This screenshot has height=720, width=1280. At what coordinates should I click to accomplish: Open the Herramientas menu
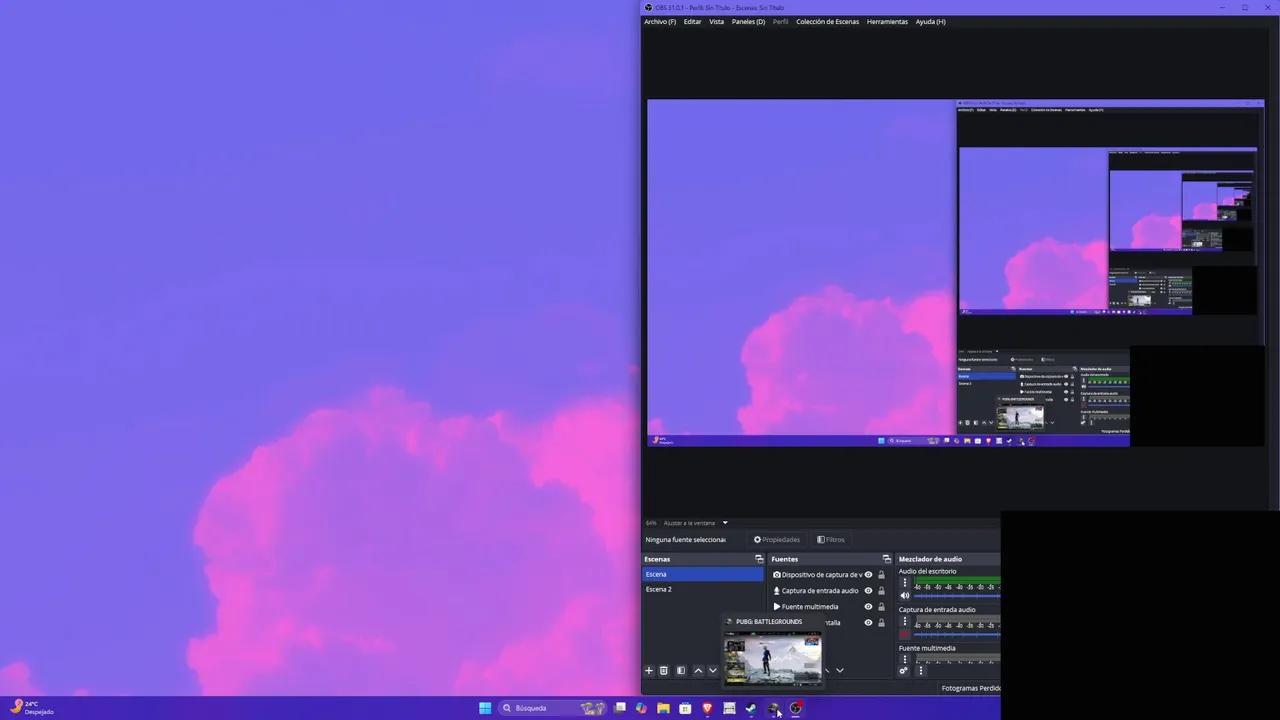coord(887,21)
